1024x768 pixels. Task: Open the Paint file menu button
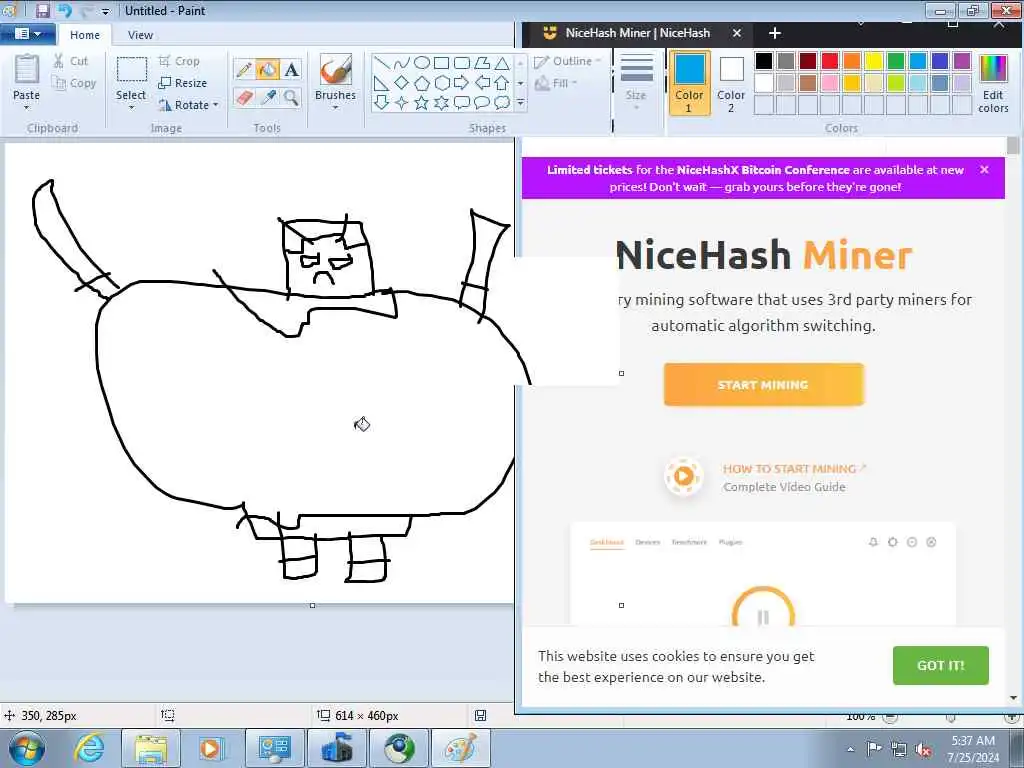(x=27, y=34)
